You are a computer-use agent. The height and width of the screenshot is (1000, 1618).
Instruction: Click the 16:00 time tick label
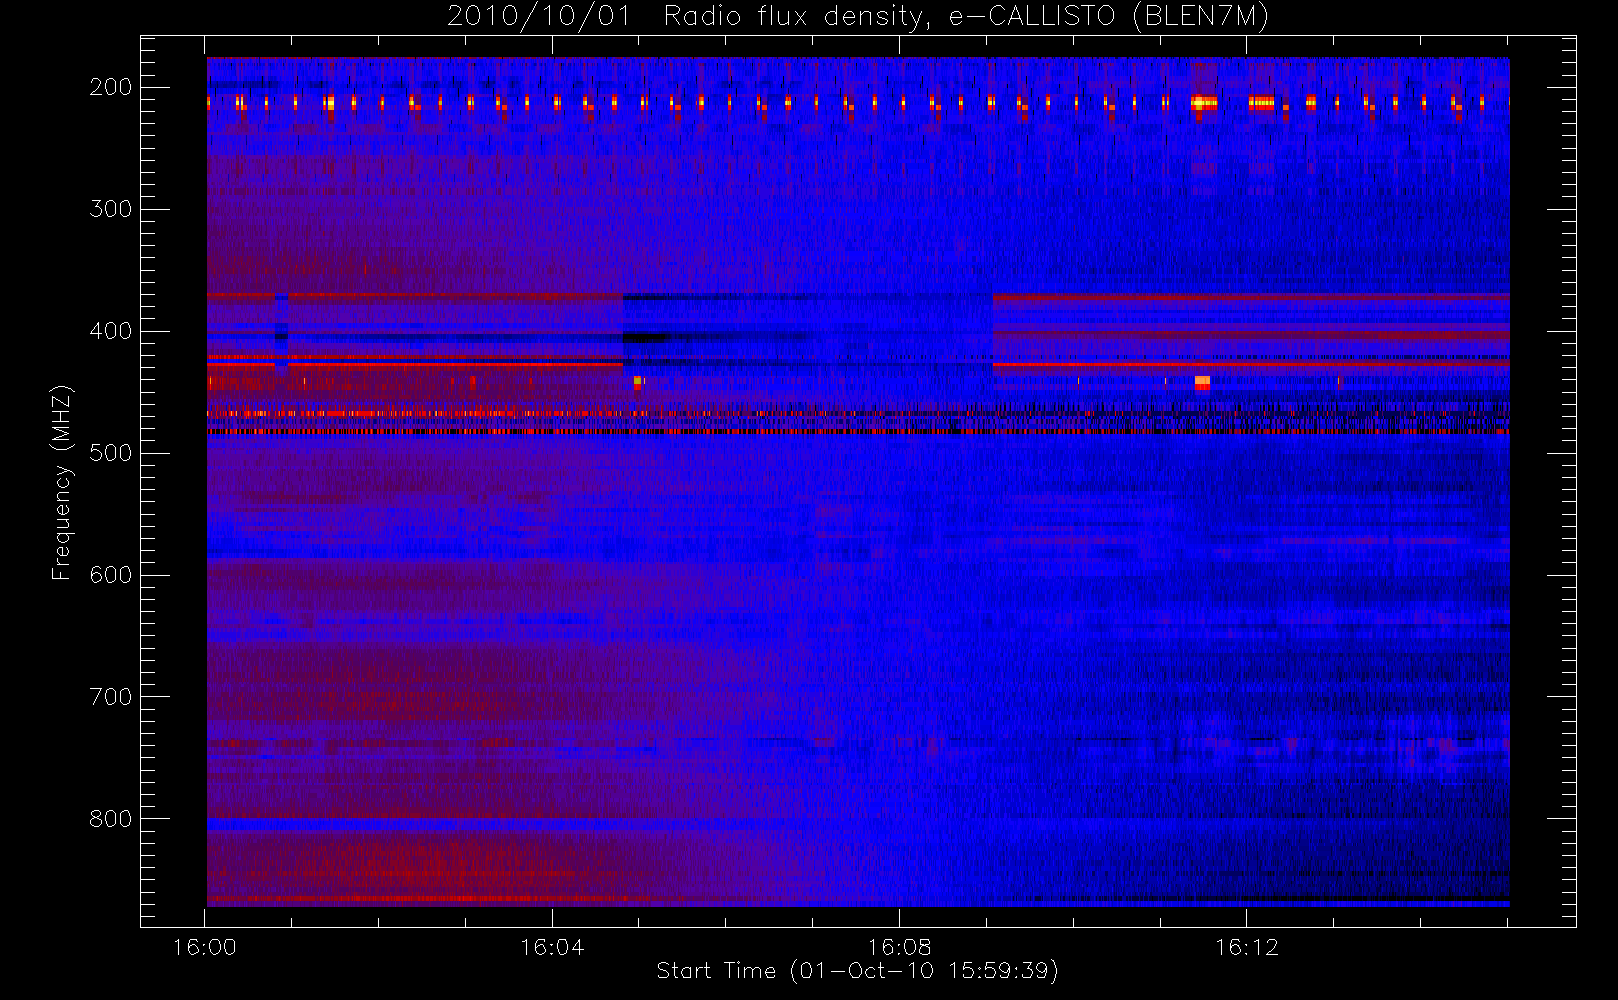(x=205, y=947)
